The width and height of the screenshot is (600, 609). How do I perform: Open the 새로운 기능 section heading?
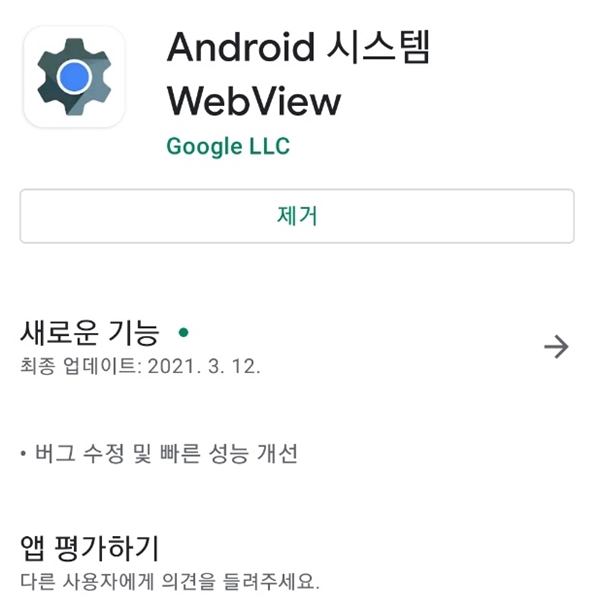coord(90,333)
